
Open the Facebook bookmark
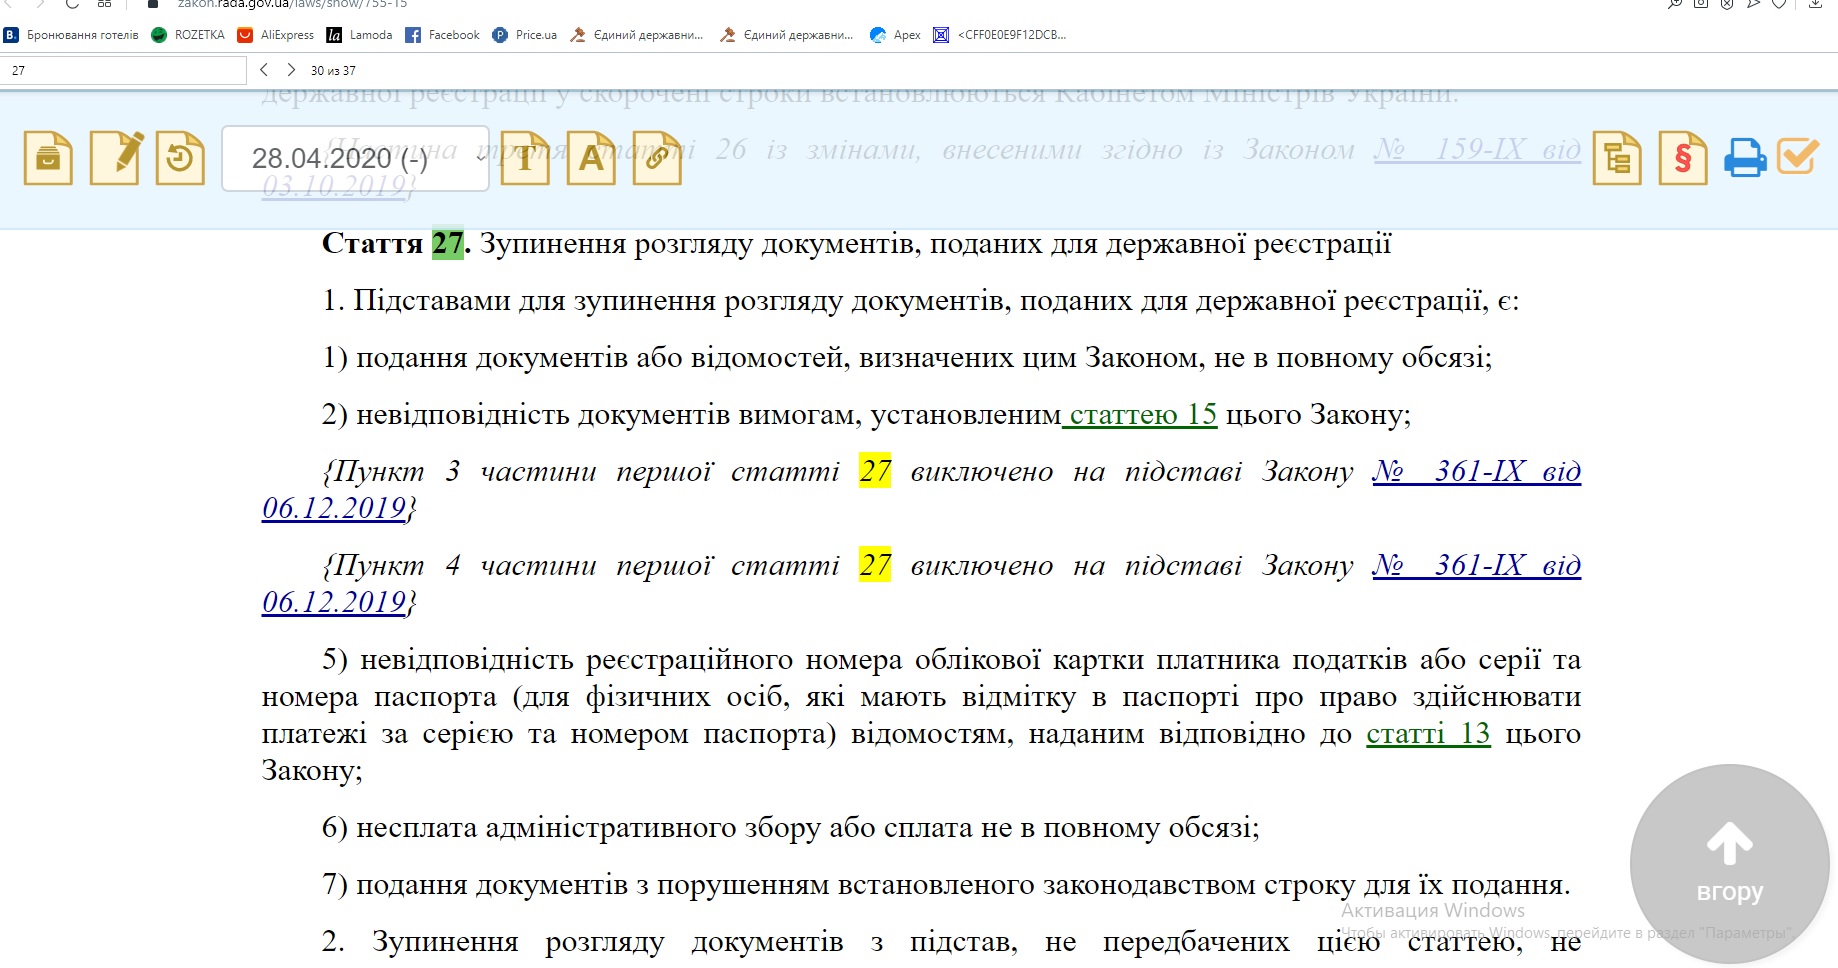(x=442, y=35)
